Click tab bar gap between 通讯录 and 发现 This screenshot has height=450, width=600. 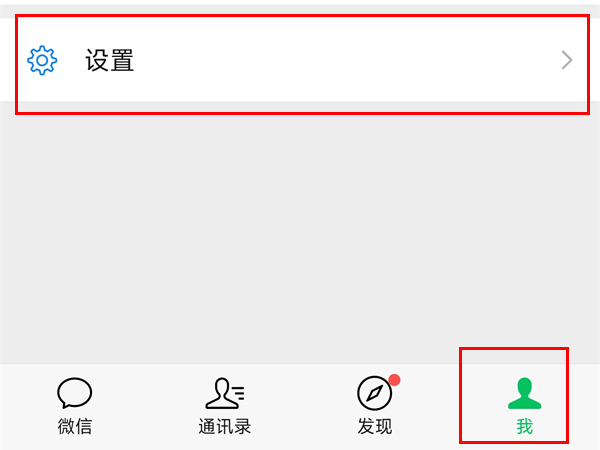(302, 408)
